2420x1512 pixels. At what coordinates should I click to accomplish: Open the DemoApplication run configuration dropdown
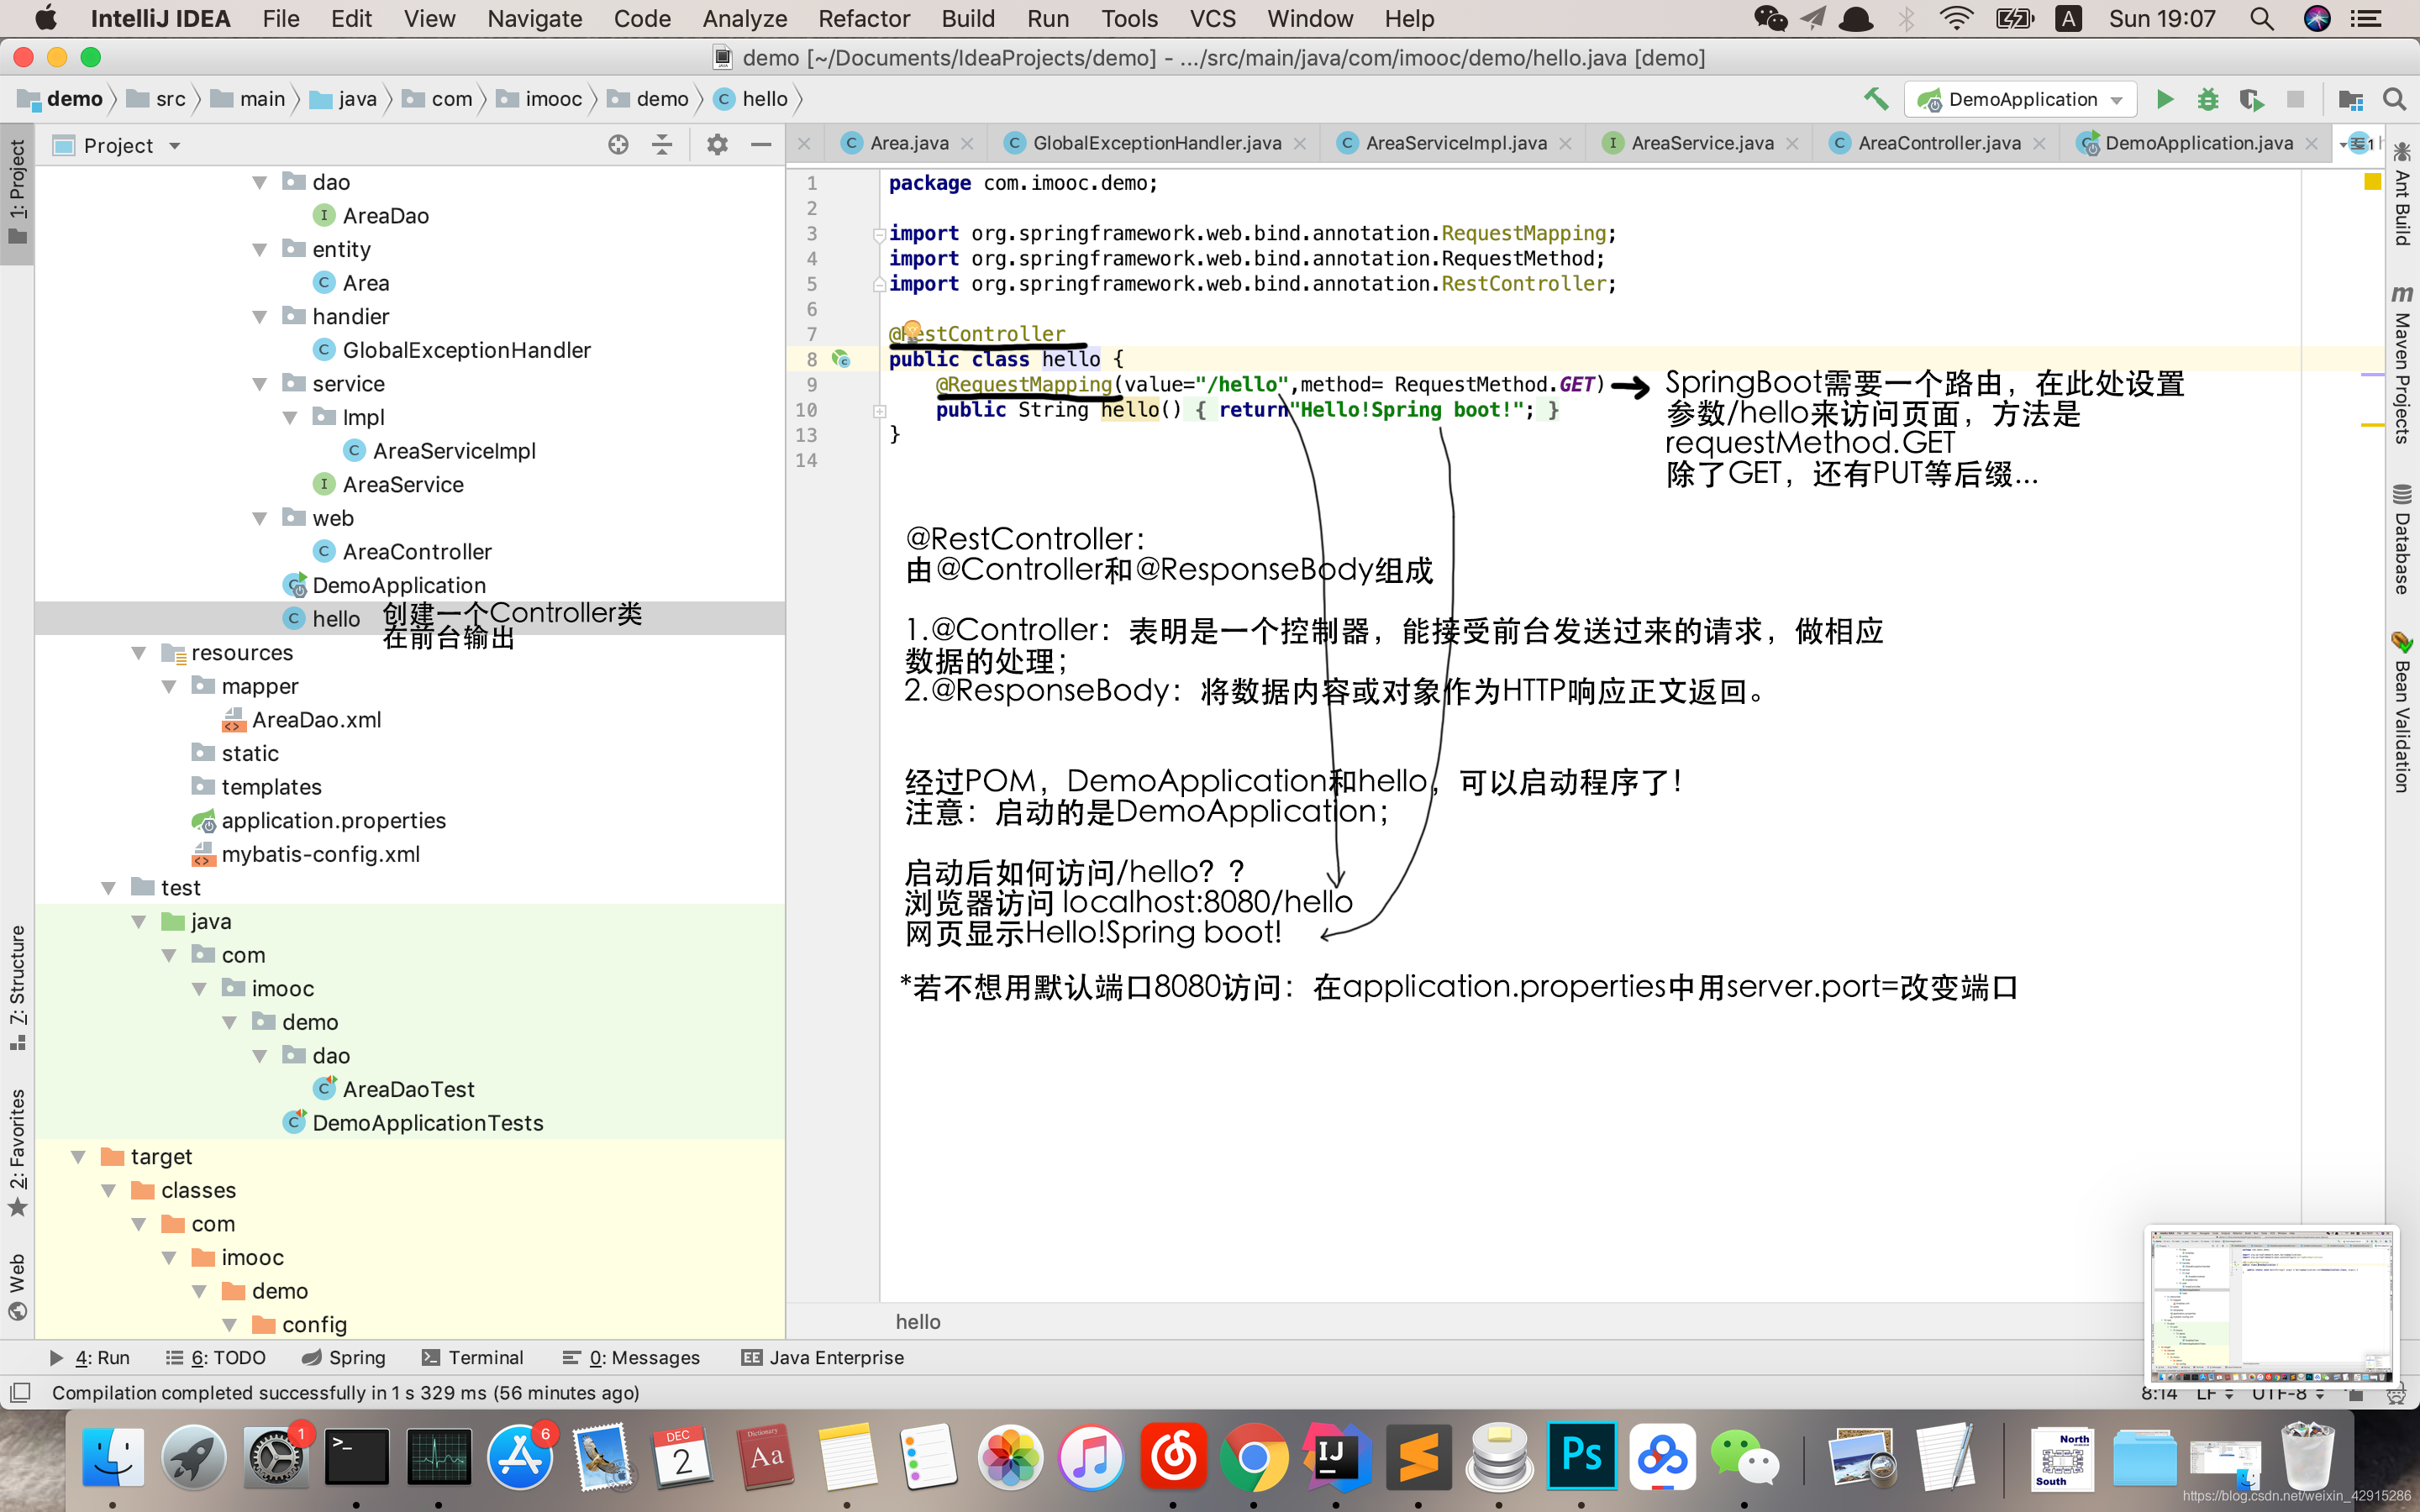[2020, 99]
